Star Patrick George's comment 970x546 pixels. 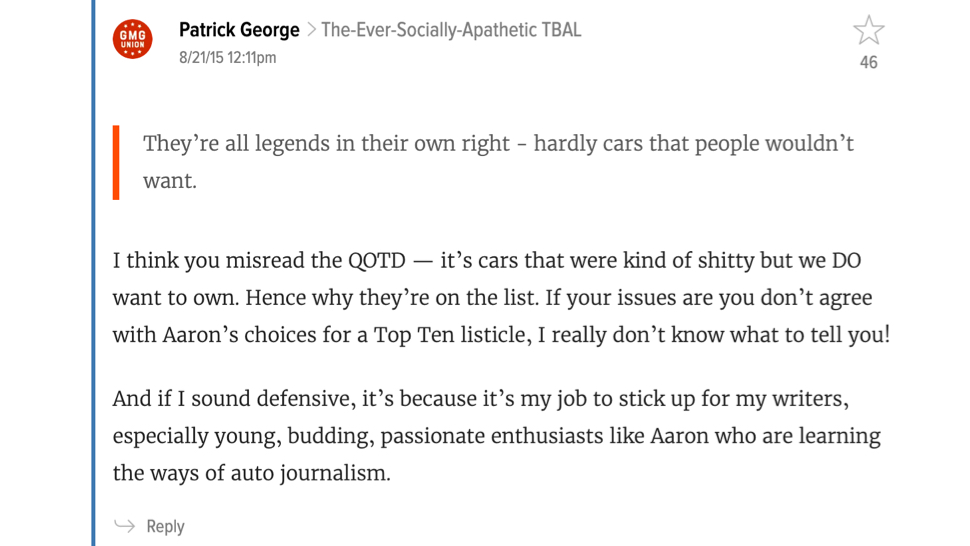868,31
